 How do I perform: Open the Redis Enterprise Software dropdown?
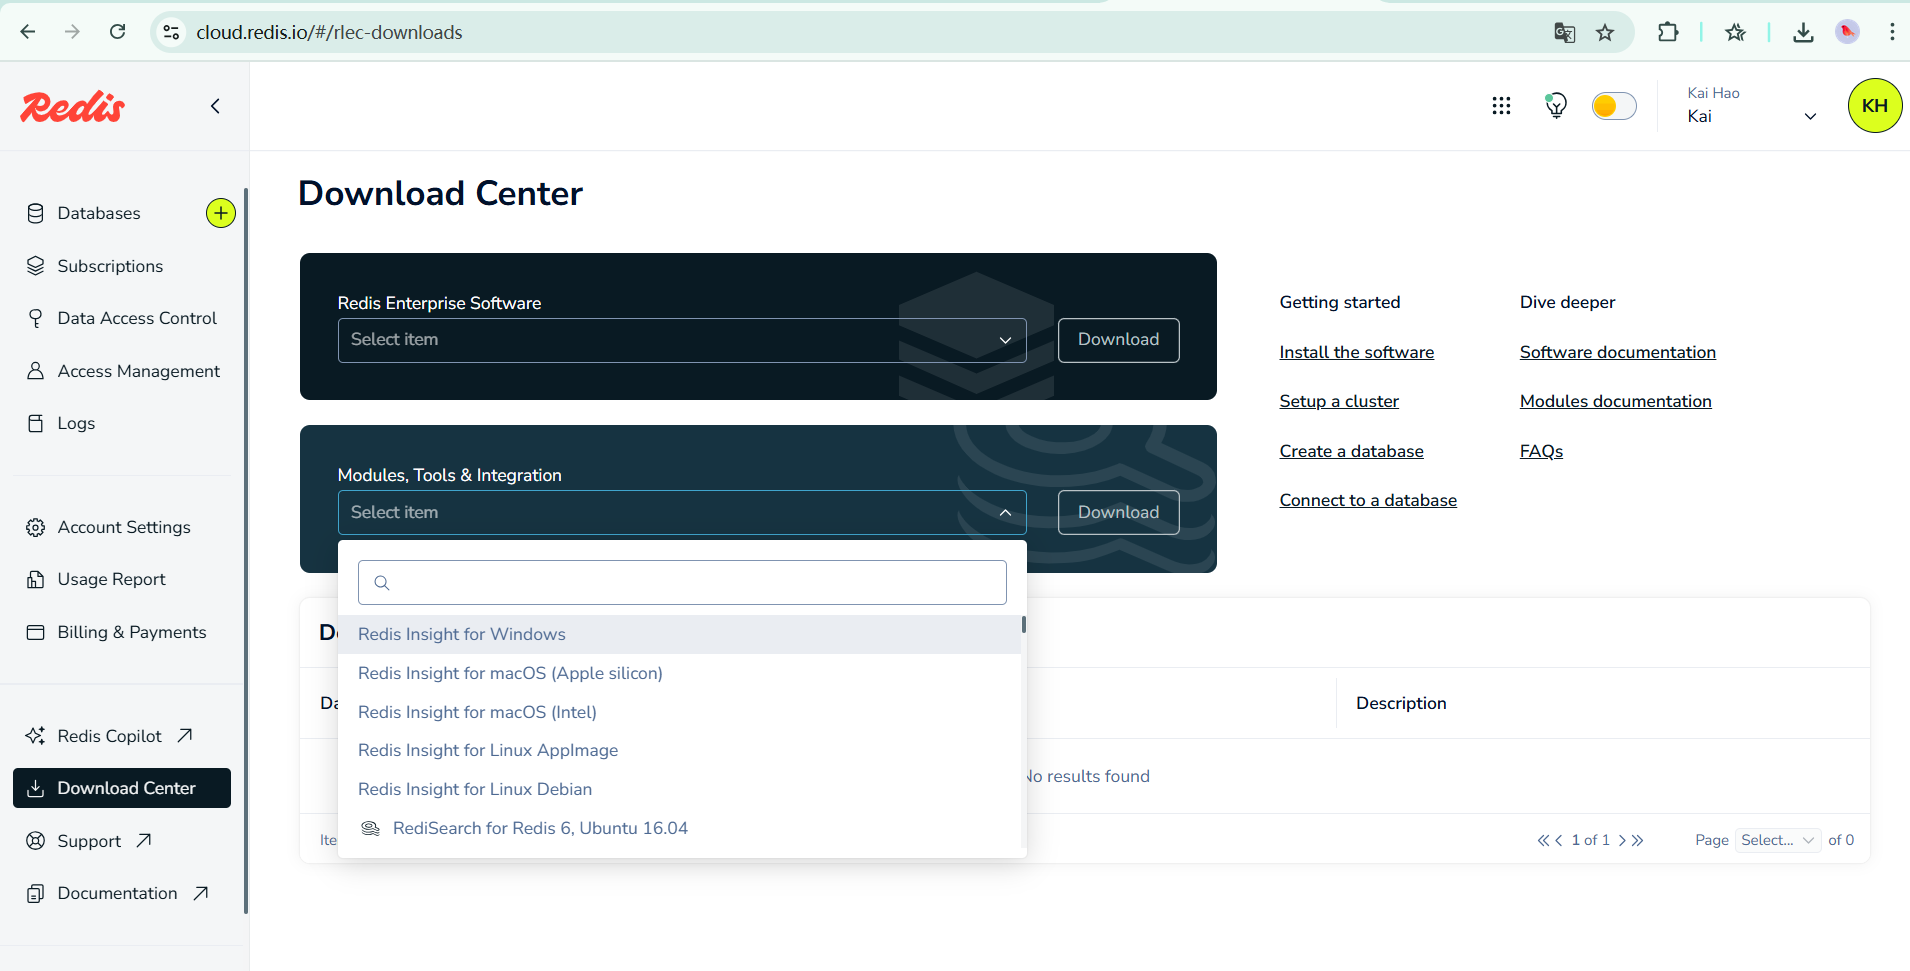pyautogui.click(x=682, y=340)
